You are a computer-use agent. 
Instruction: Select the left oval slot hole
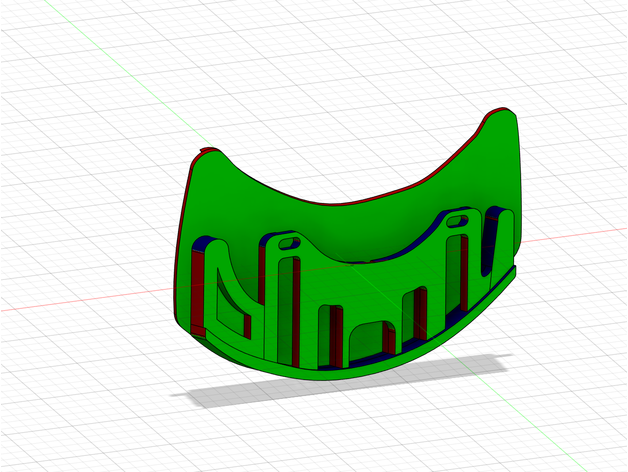tap(291, 242)
